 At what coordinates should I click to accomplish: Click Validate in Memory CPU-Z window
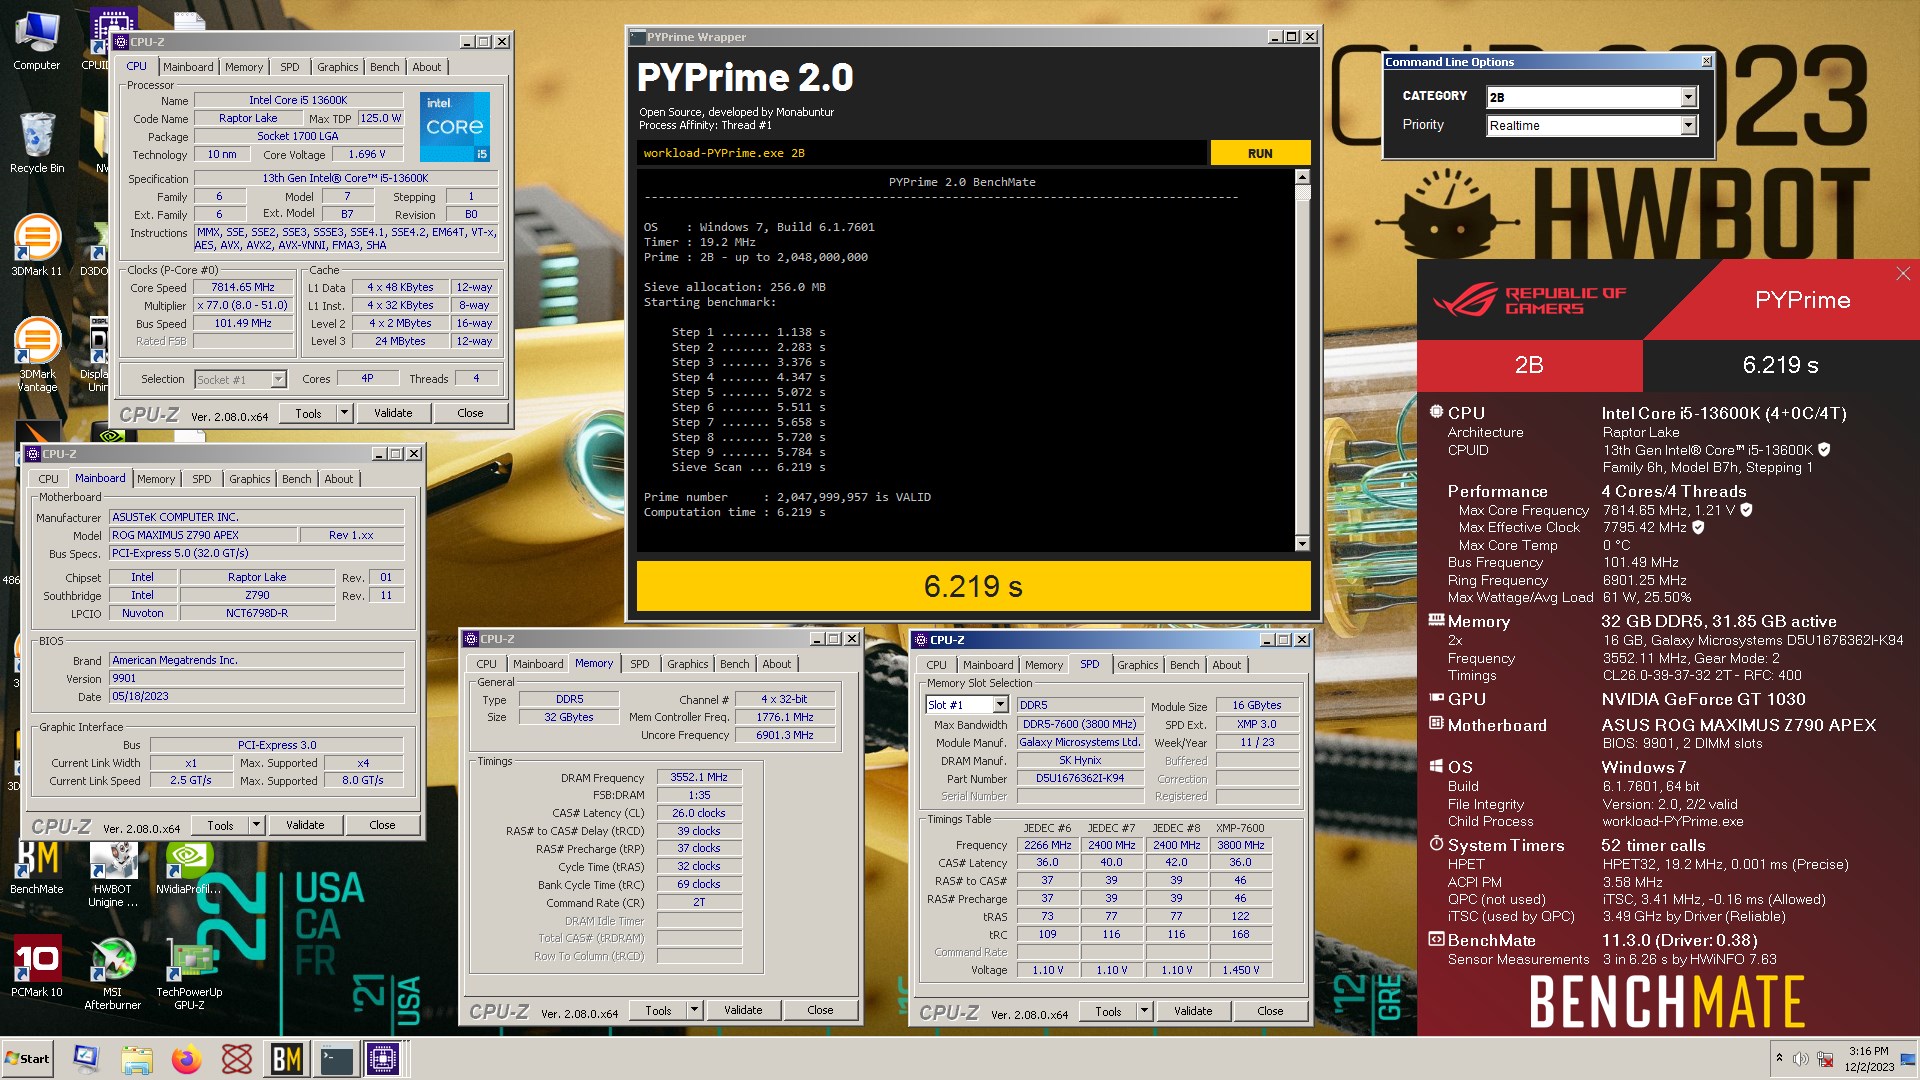coord(743,1010)
